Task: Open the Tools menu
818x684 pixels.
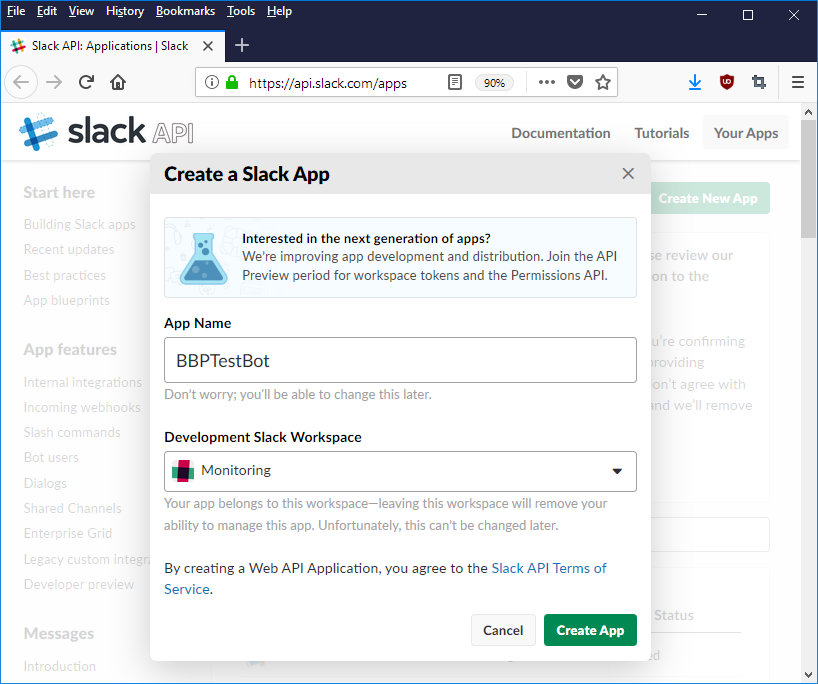Action: (240, 11)
